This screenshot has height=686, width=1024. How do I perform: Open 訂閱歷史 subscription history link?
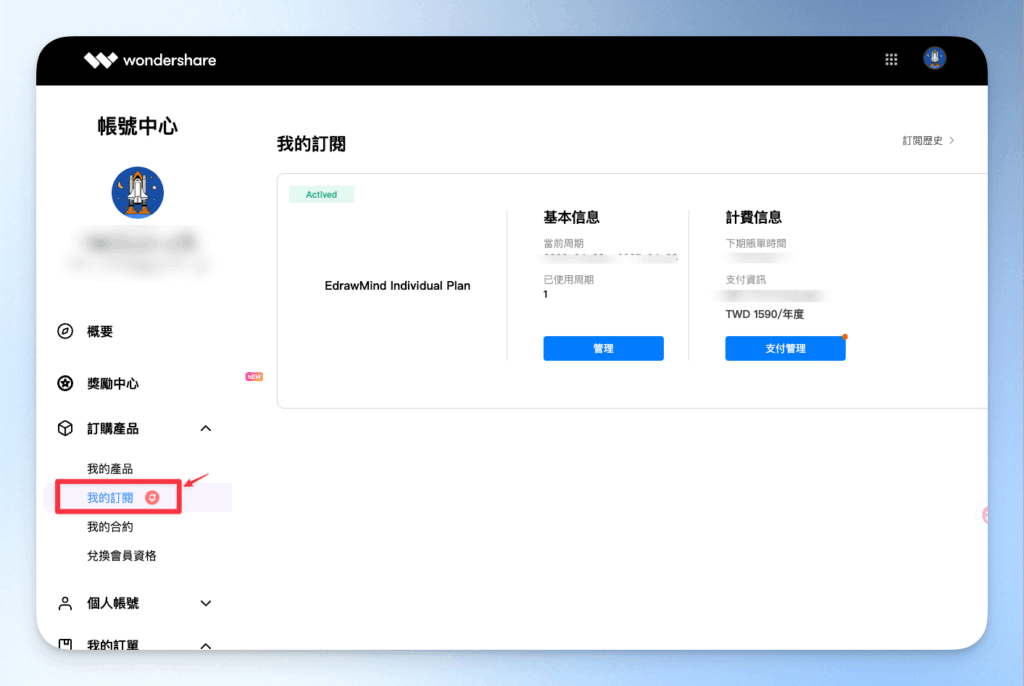(922, 140)
